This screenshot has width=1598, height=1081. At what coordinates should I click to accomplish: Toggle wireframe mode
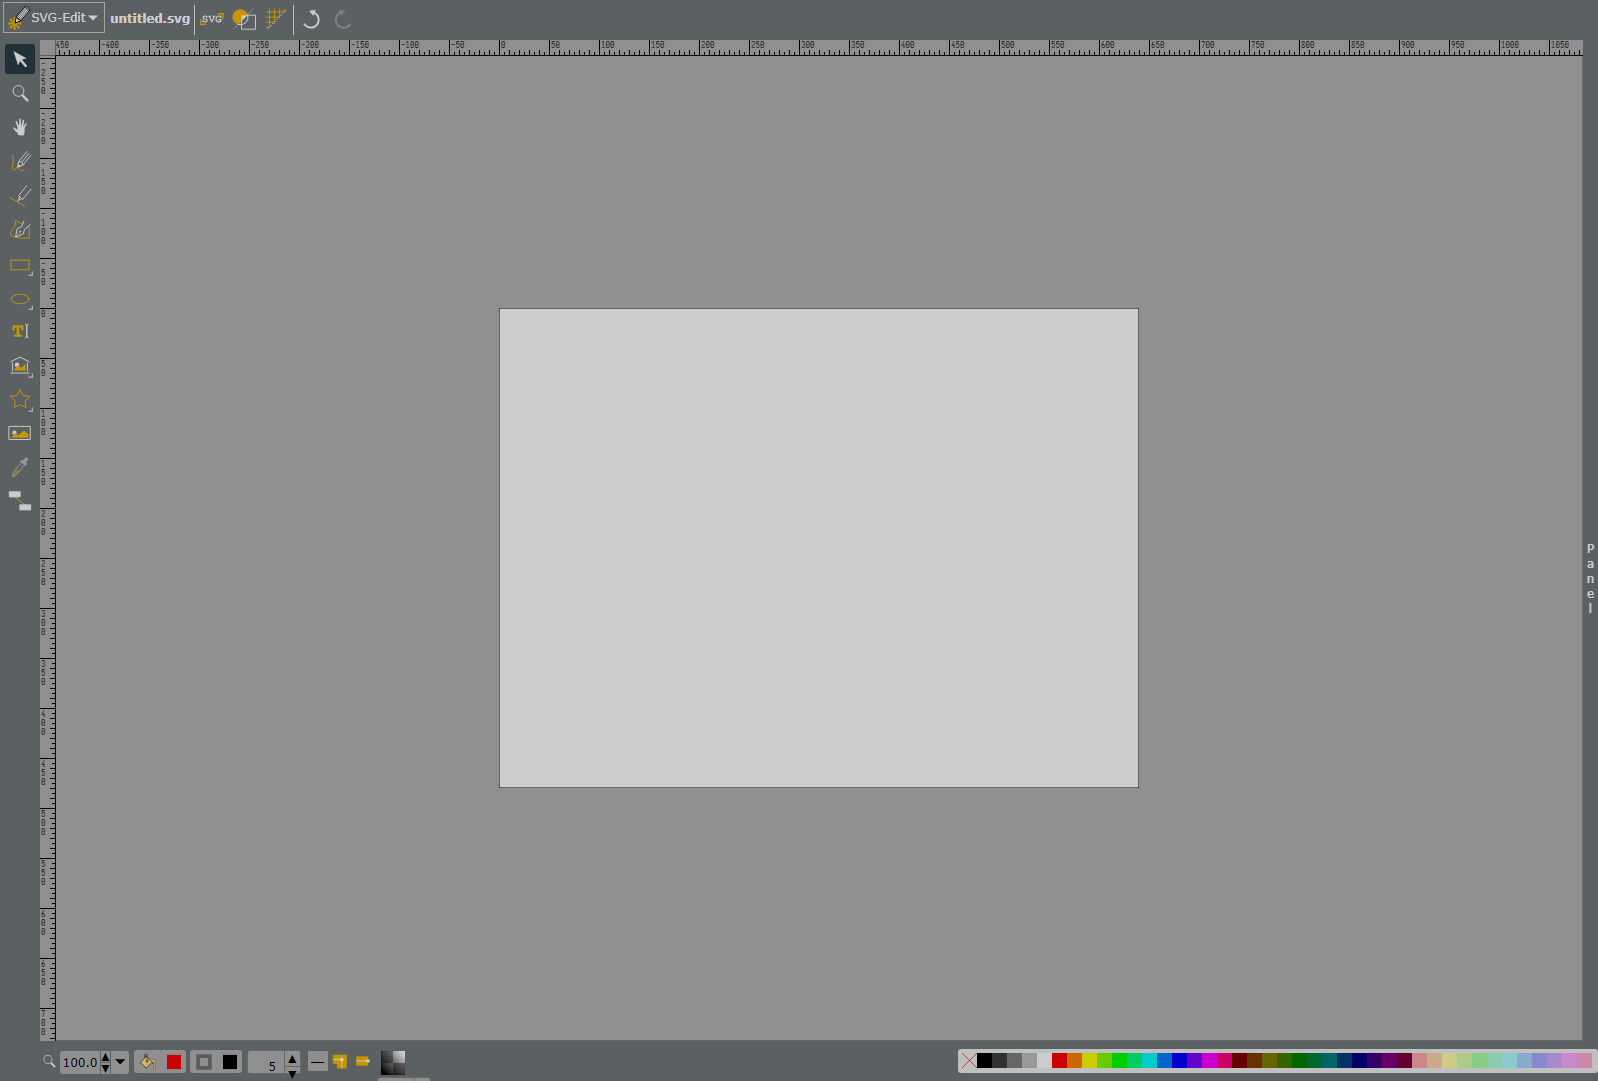point(244,18)
